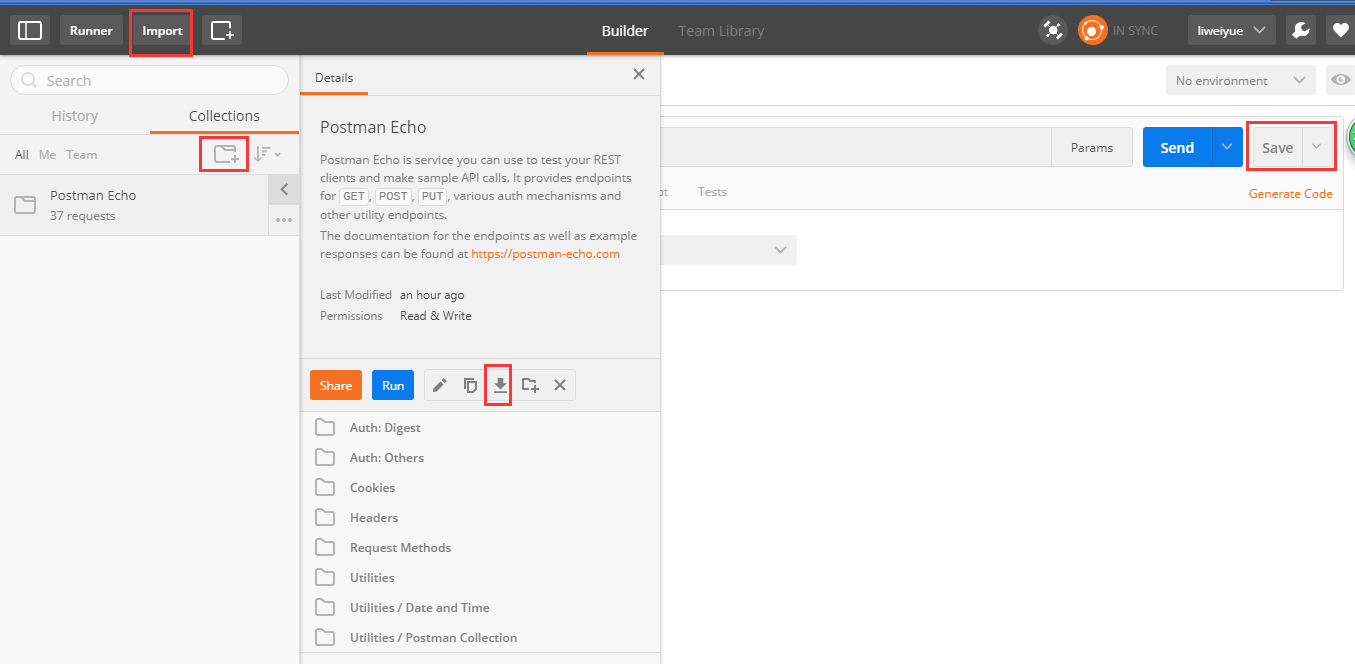The image size is (1355, 664).
Task: Add a folder to the collection icon
Action: (530, 385)
